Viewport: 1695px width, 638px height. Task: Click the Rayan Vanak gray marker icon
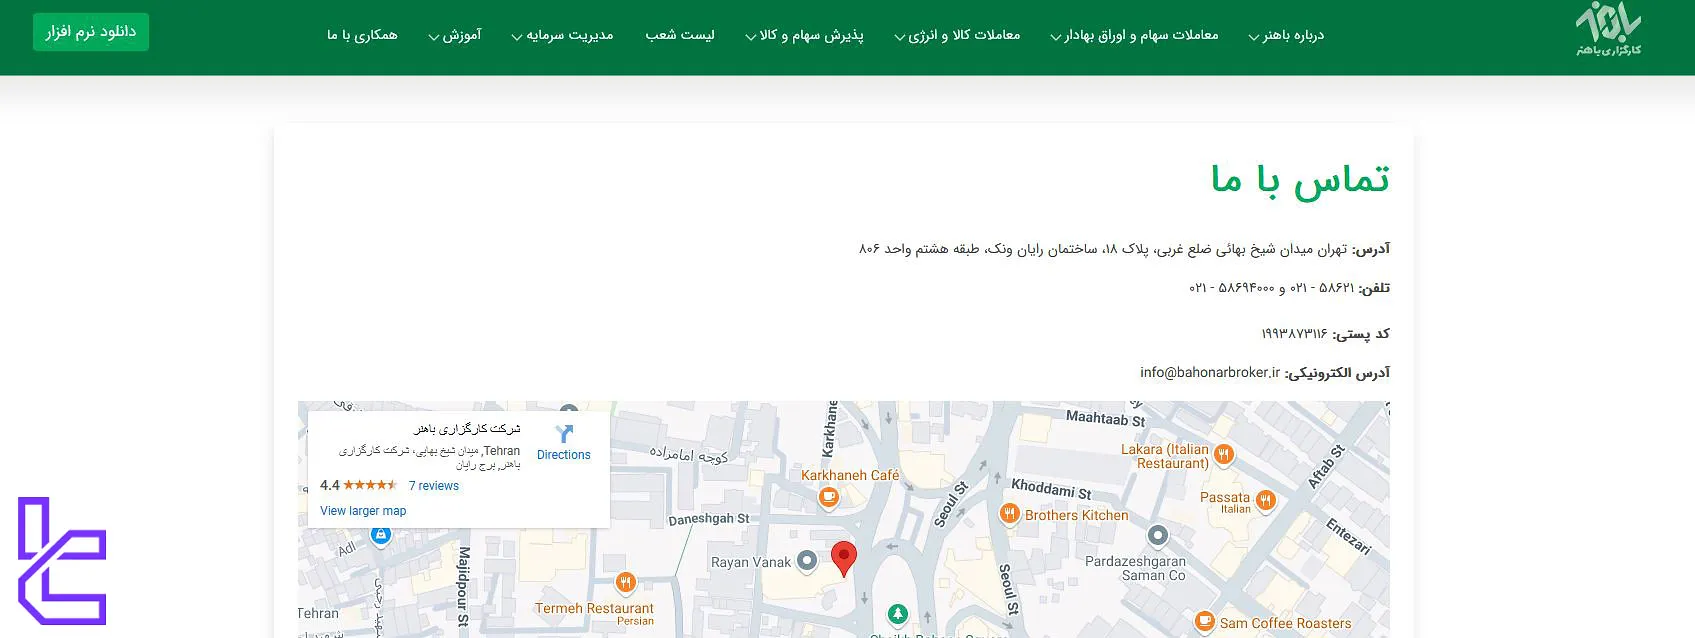(x=807, y=562)
